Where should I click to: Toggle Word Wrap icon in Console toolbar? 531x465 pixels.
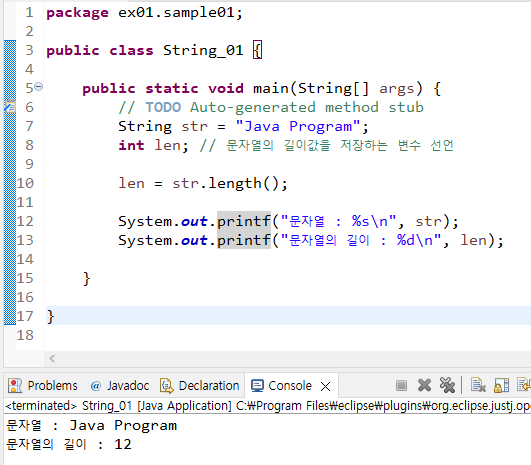(x=524, y=385)
